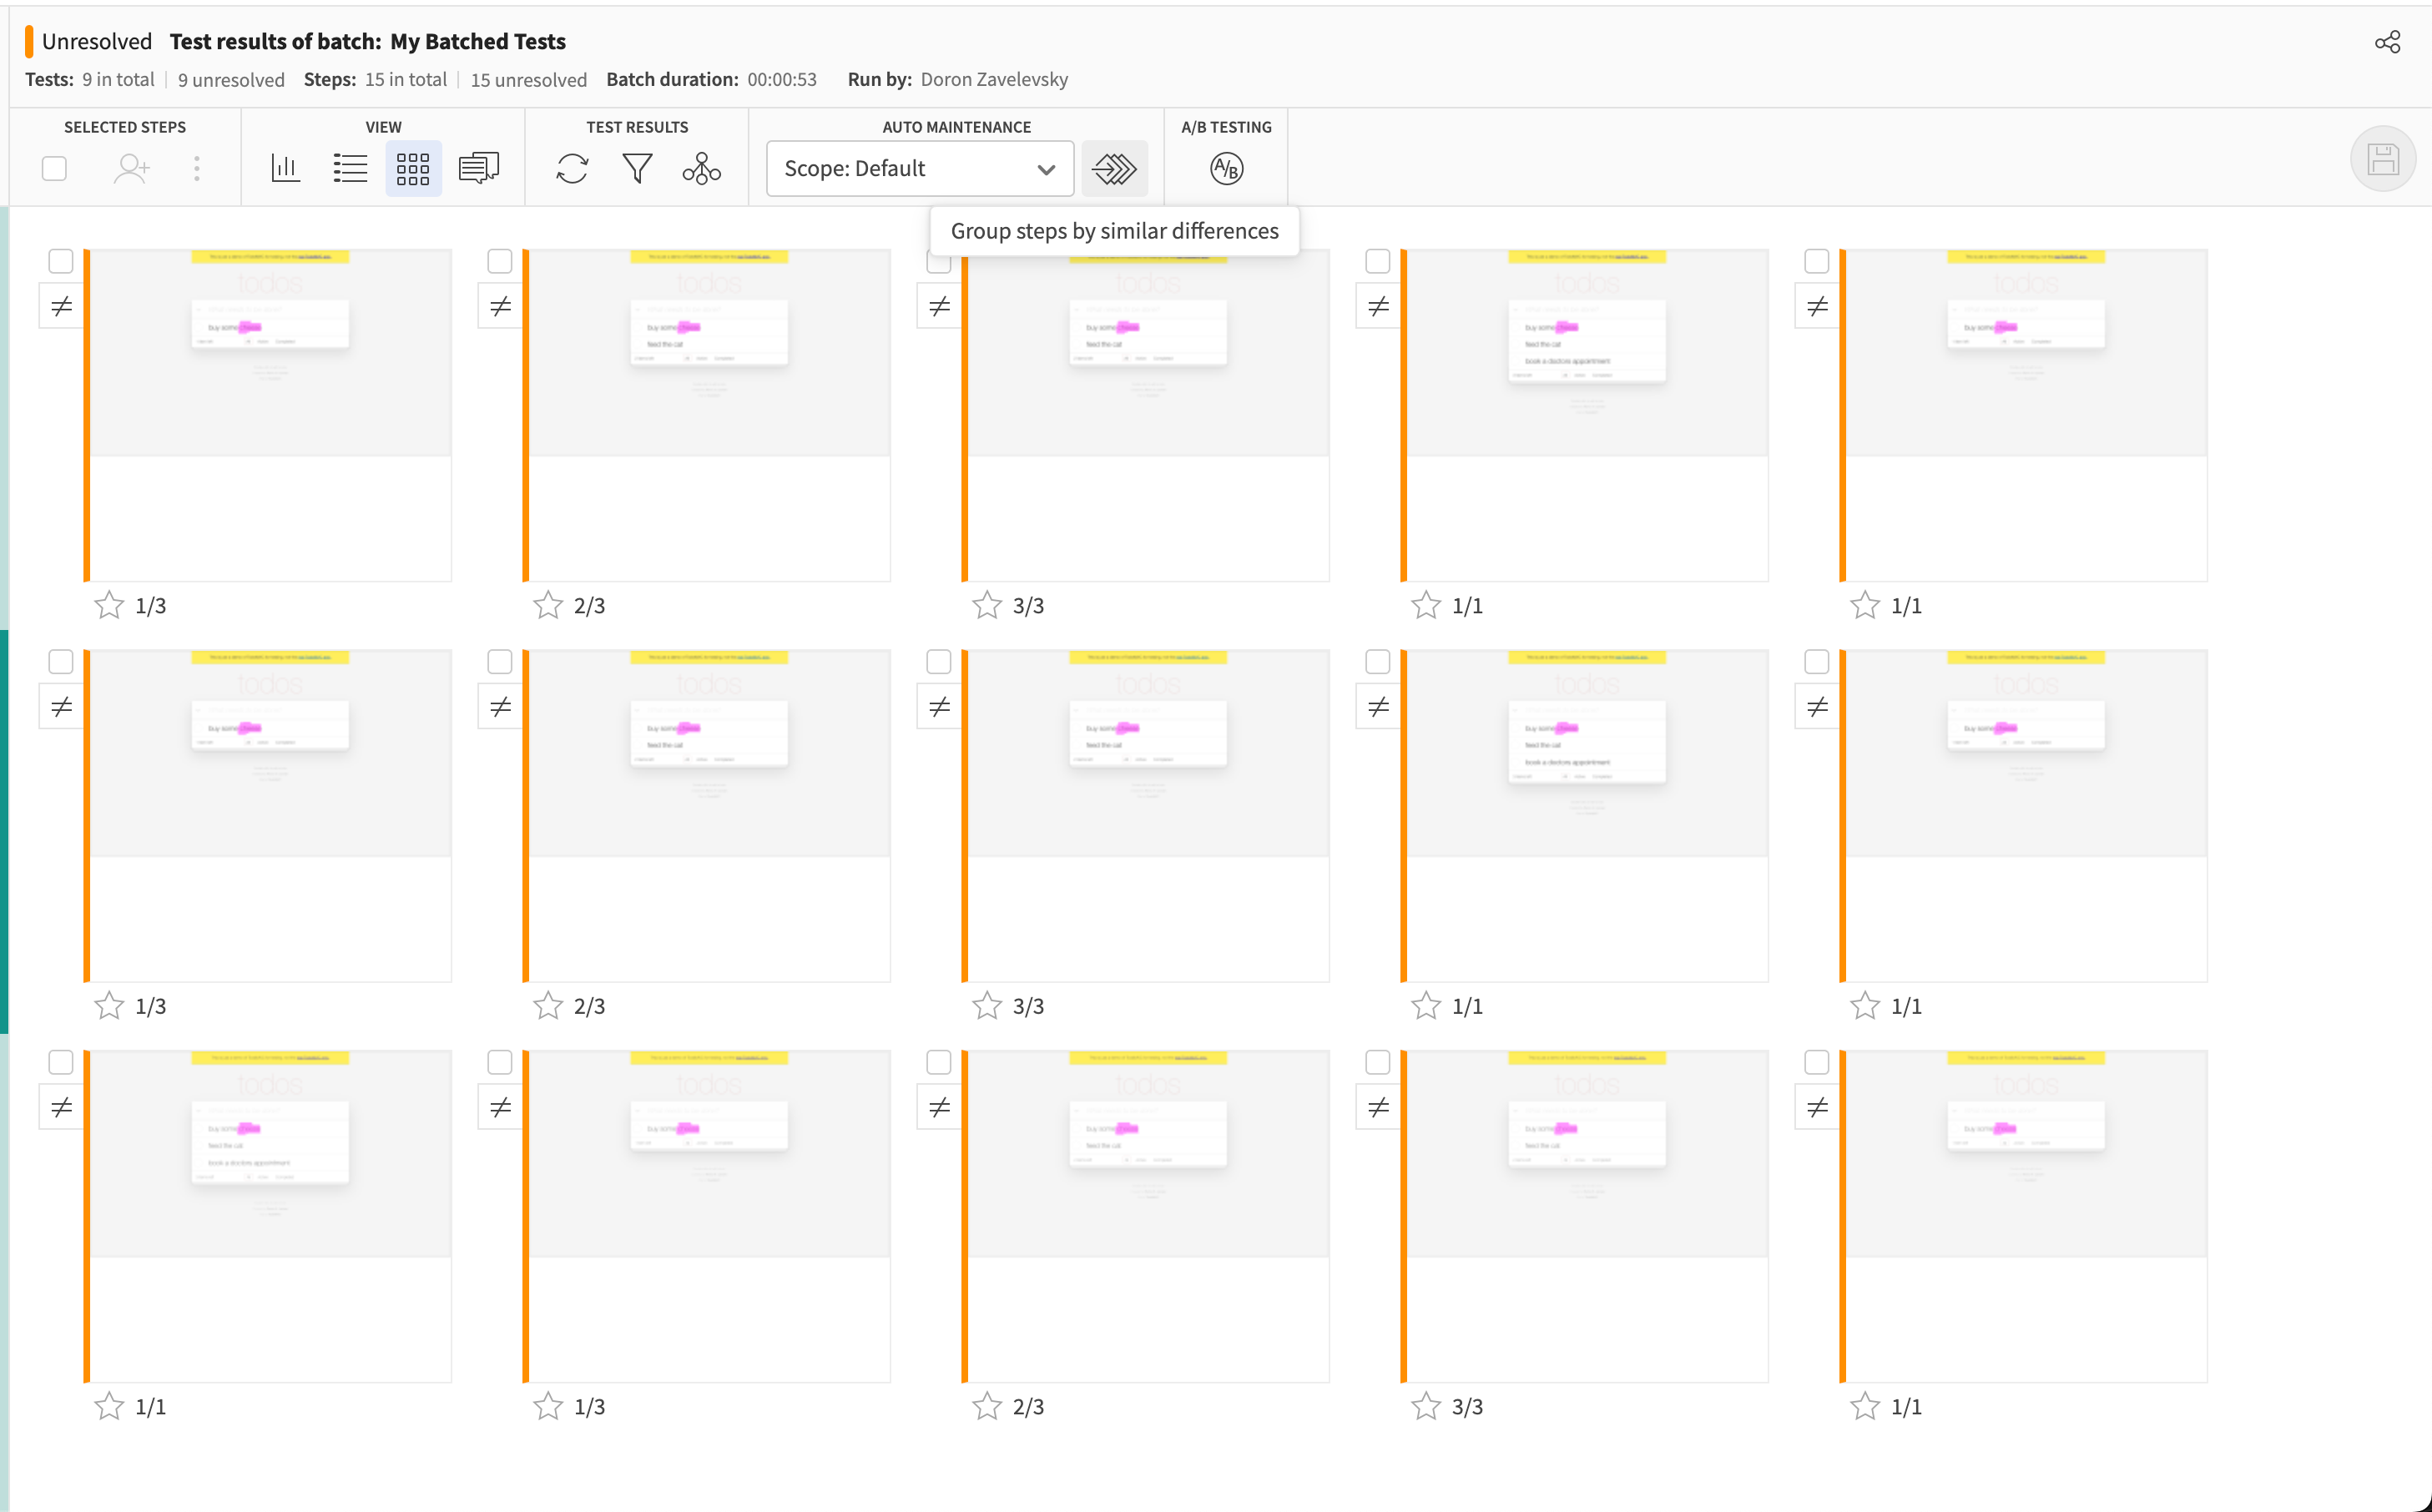Open the share batch results icon
The image size is (2432, 1512).
pos(2387,42)
